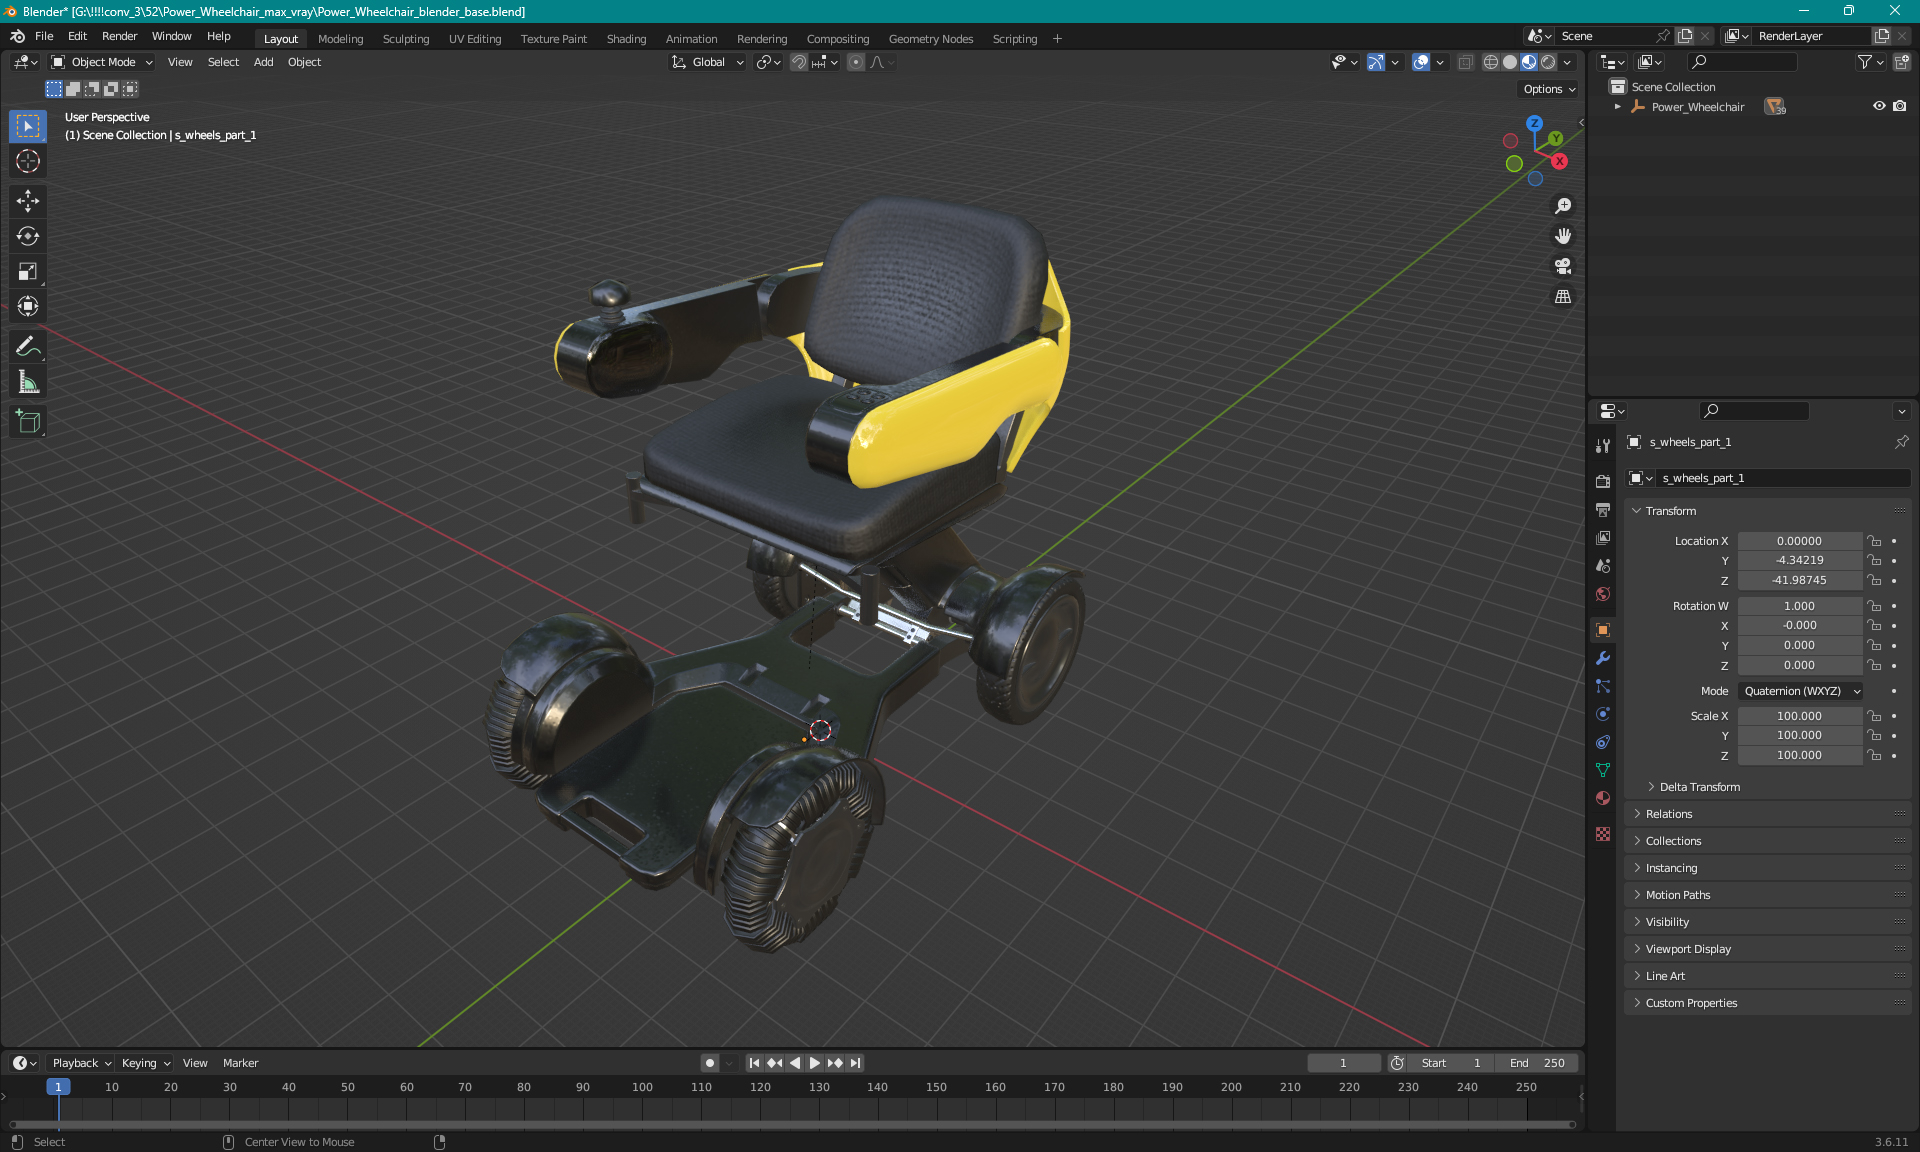Open the Object Constraints properties tab
1920x1152 pixels.
pyautogui.click(x=1603, y=742)
